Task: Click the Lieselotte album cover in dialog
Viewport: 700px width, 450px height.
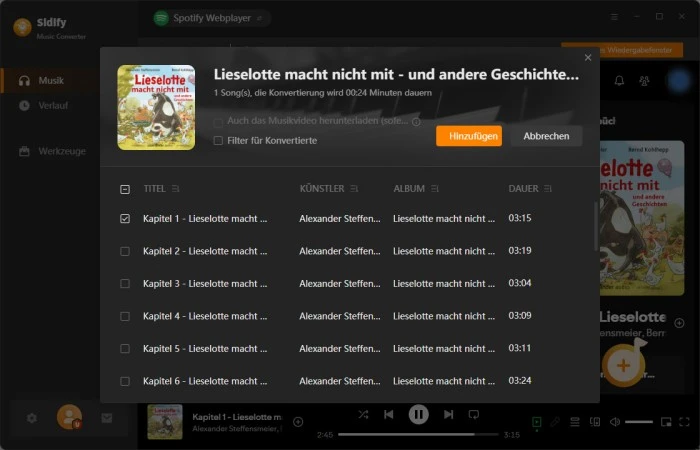Action: tap(156, 107)
